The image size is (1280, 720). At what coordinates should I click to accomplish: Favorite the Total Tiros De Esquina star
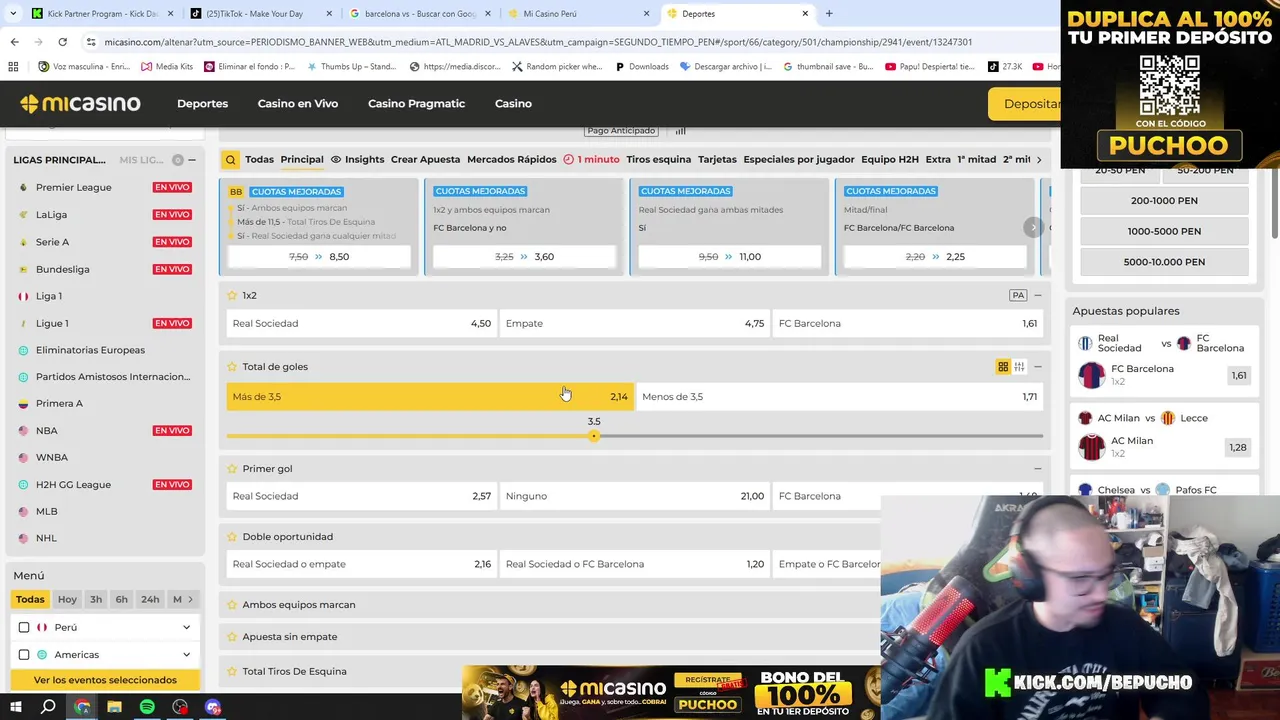(232, 671)
